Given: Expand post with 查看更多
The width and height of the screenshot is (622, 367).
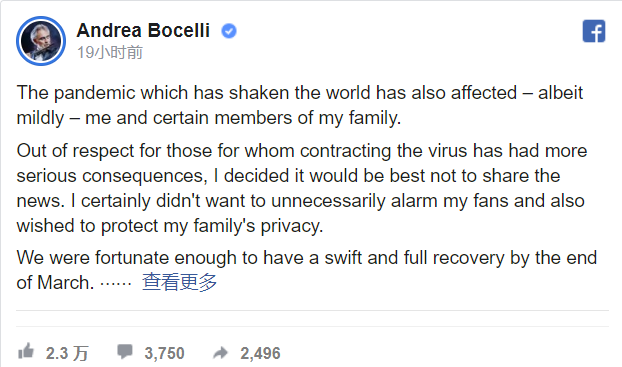Looking at the screenshot, I should (x=179, y=282).
